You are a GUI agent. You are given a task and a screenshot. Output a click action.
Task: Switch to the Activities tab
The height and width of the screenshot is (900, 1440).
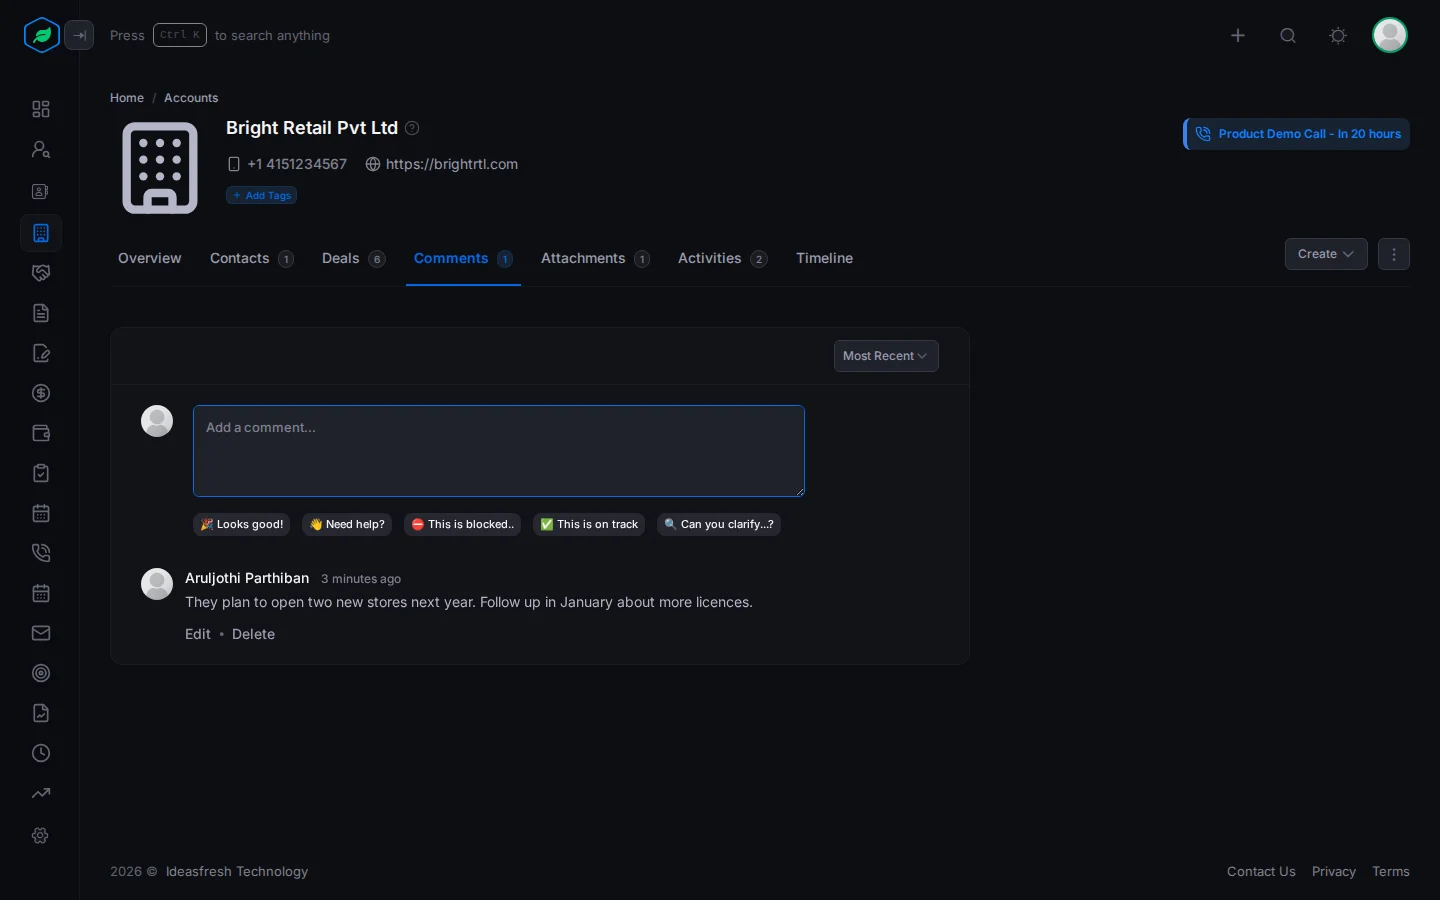coord(723,258)
